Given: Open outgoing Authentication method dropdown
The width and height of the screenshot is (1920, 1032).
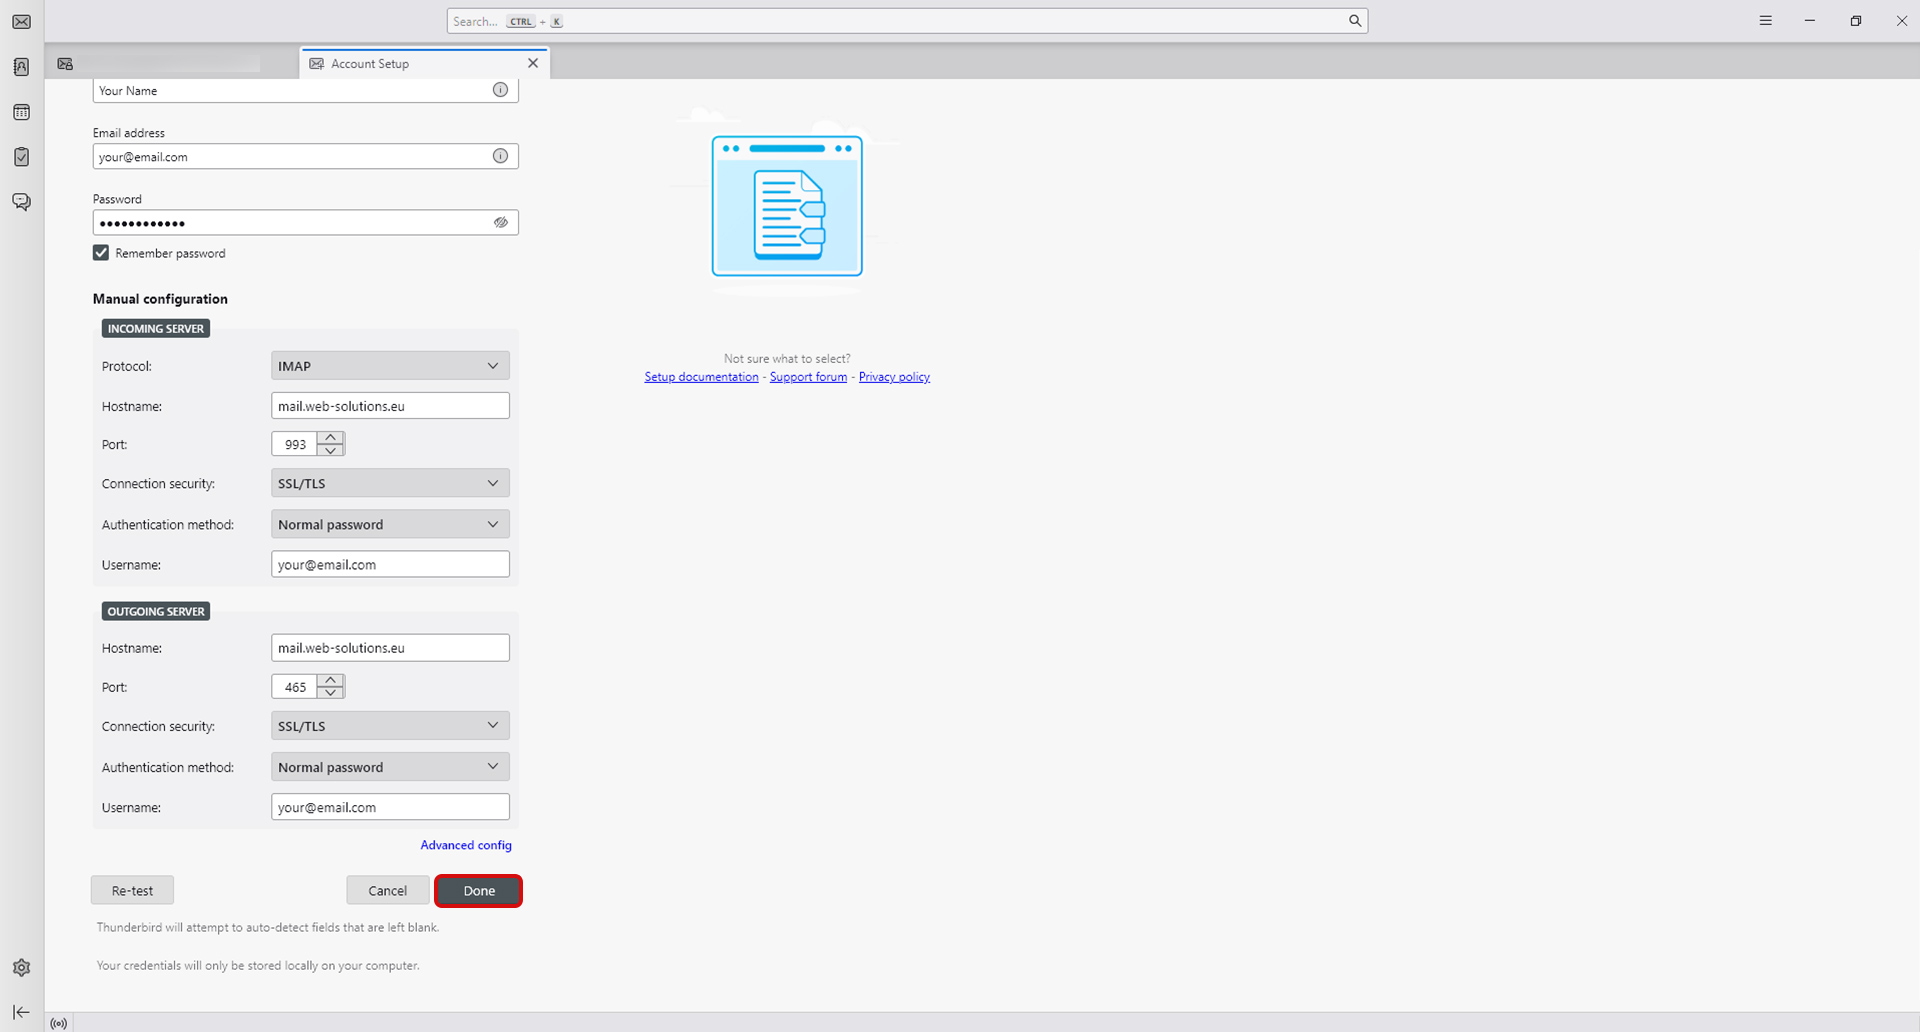Looking at the screenshot, I should (390, 767).
